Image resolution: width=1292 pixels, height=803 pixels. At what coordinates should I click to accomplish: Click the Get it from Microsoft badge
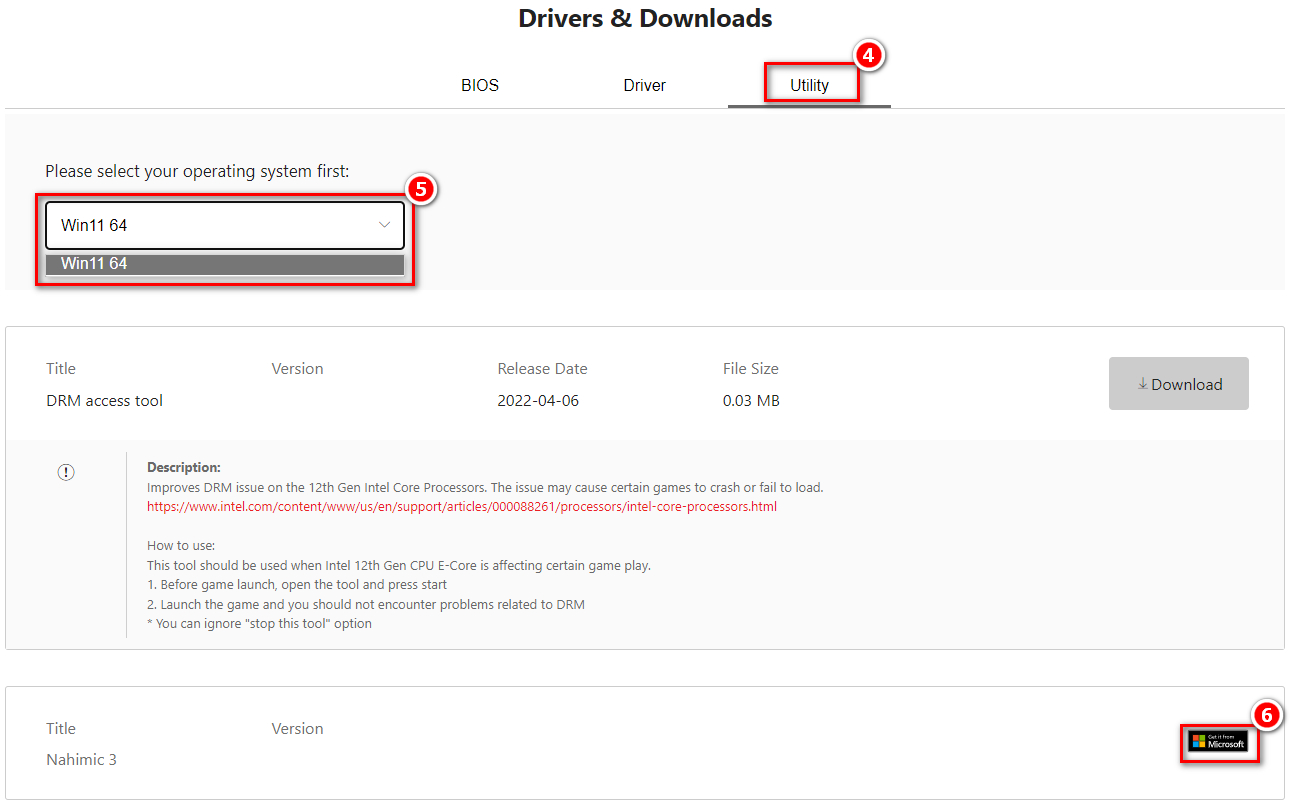click(x=1218, y=742)
